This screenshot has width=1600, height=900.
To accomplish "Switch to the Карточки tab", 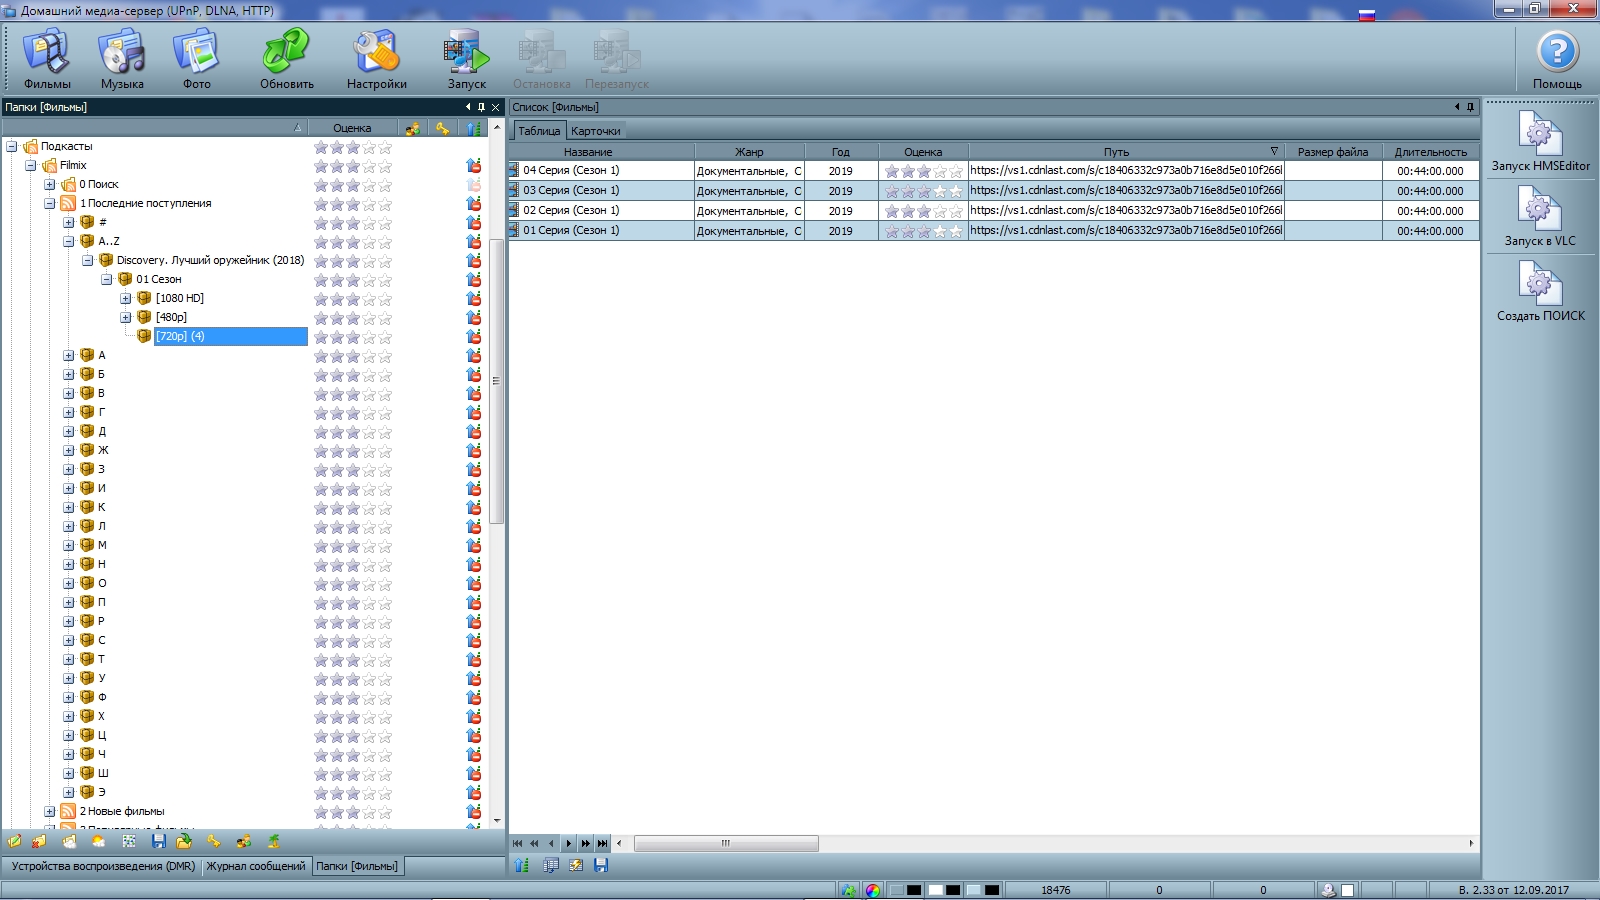I will coord(595,131).
